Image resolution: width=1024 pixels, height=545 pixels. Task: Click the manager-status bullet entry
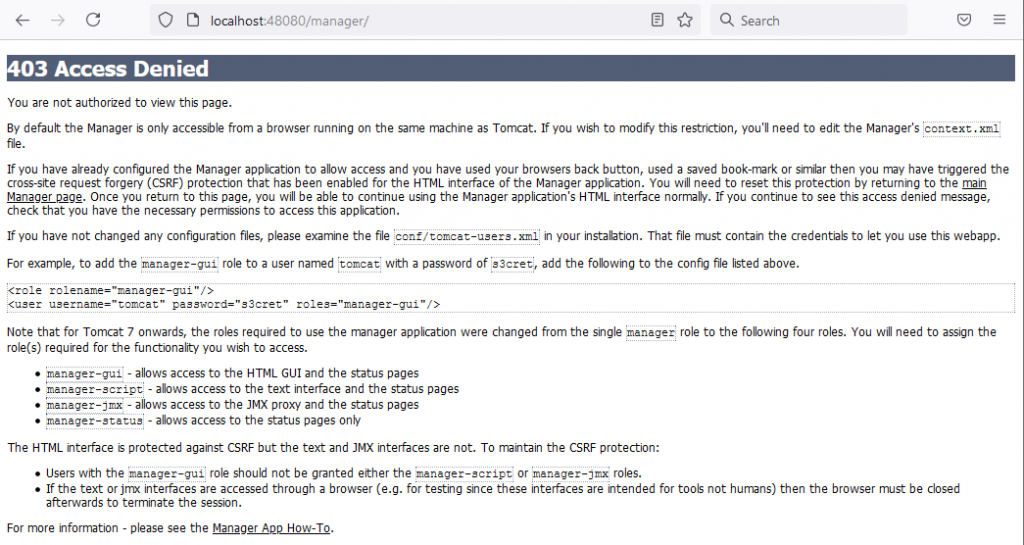coord(203,420)
